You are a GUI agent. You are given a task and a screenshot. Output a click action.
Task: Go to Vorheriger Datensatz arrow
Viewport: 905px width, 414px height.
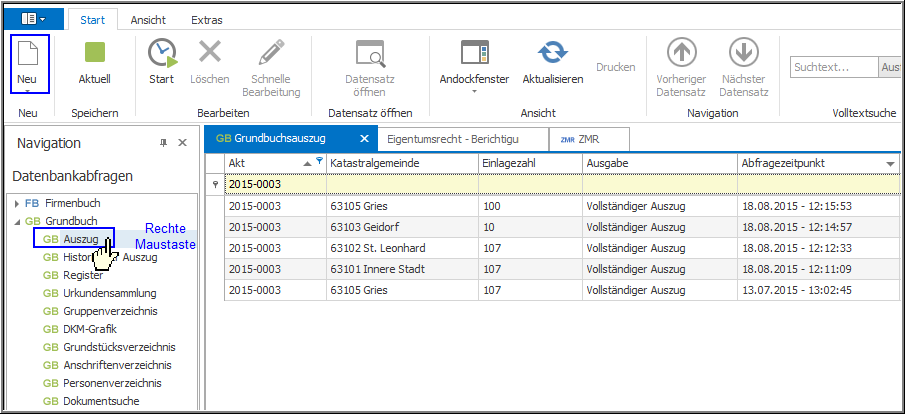tap(681, 53)
